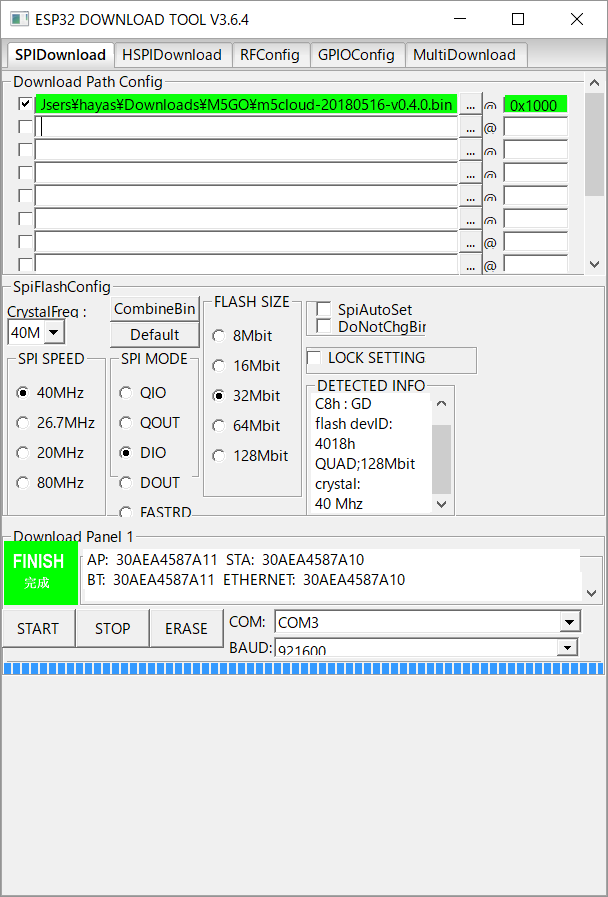Enable the fourth download path row checkbox
Image resolution: width=608 pixels, height=897 pixels.
(25, 172)
